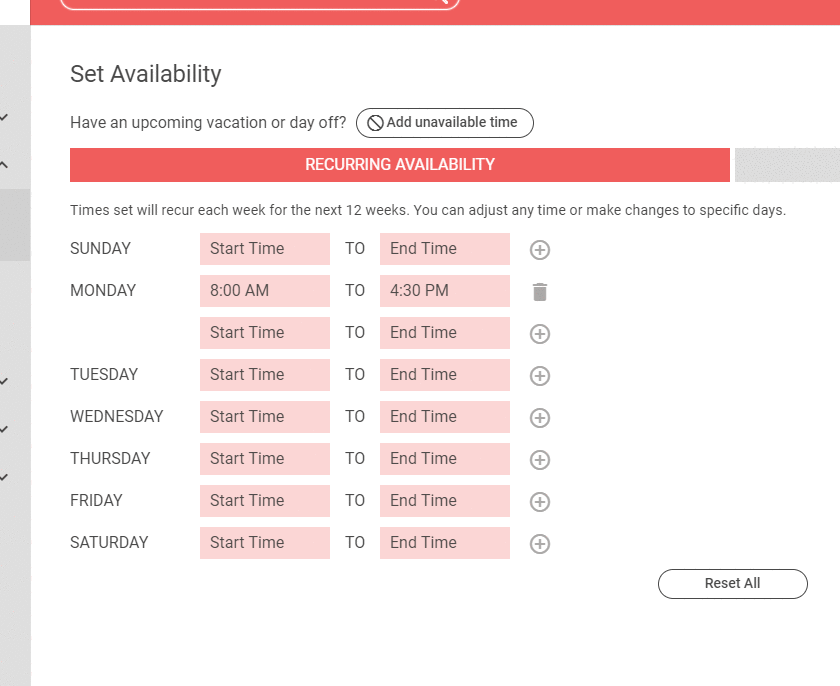Switch to the grey tab beside Recurring Availability
840x686 pixels.
[x=787, y=165]
